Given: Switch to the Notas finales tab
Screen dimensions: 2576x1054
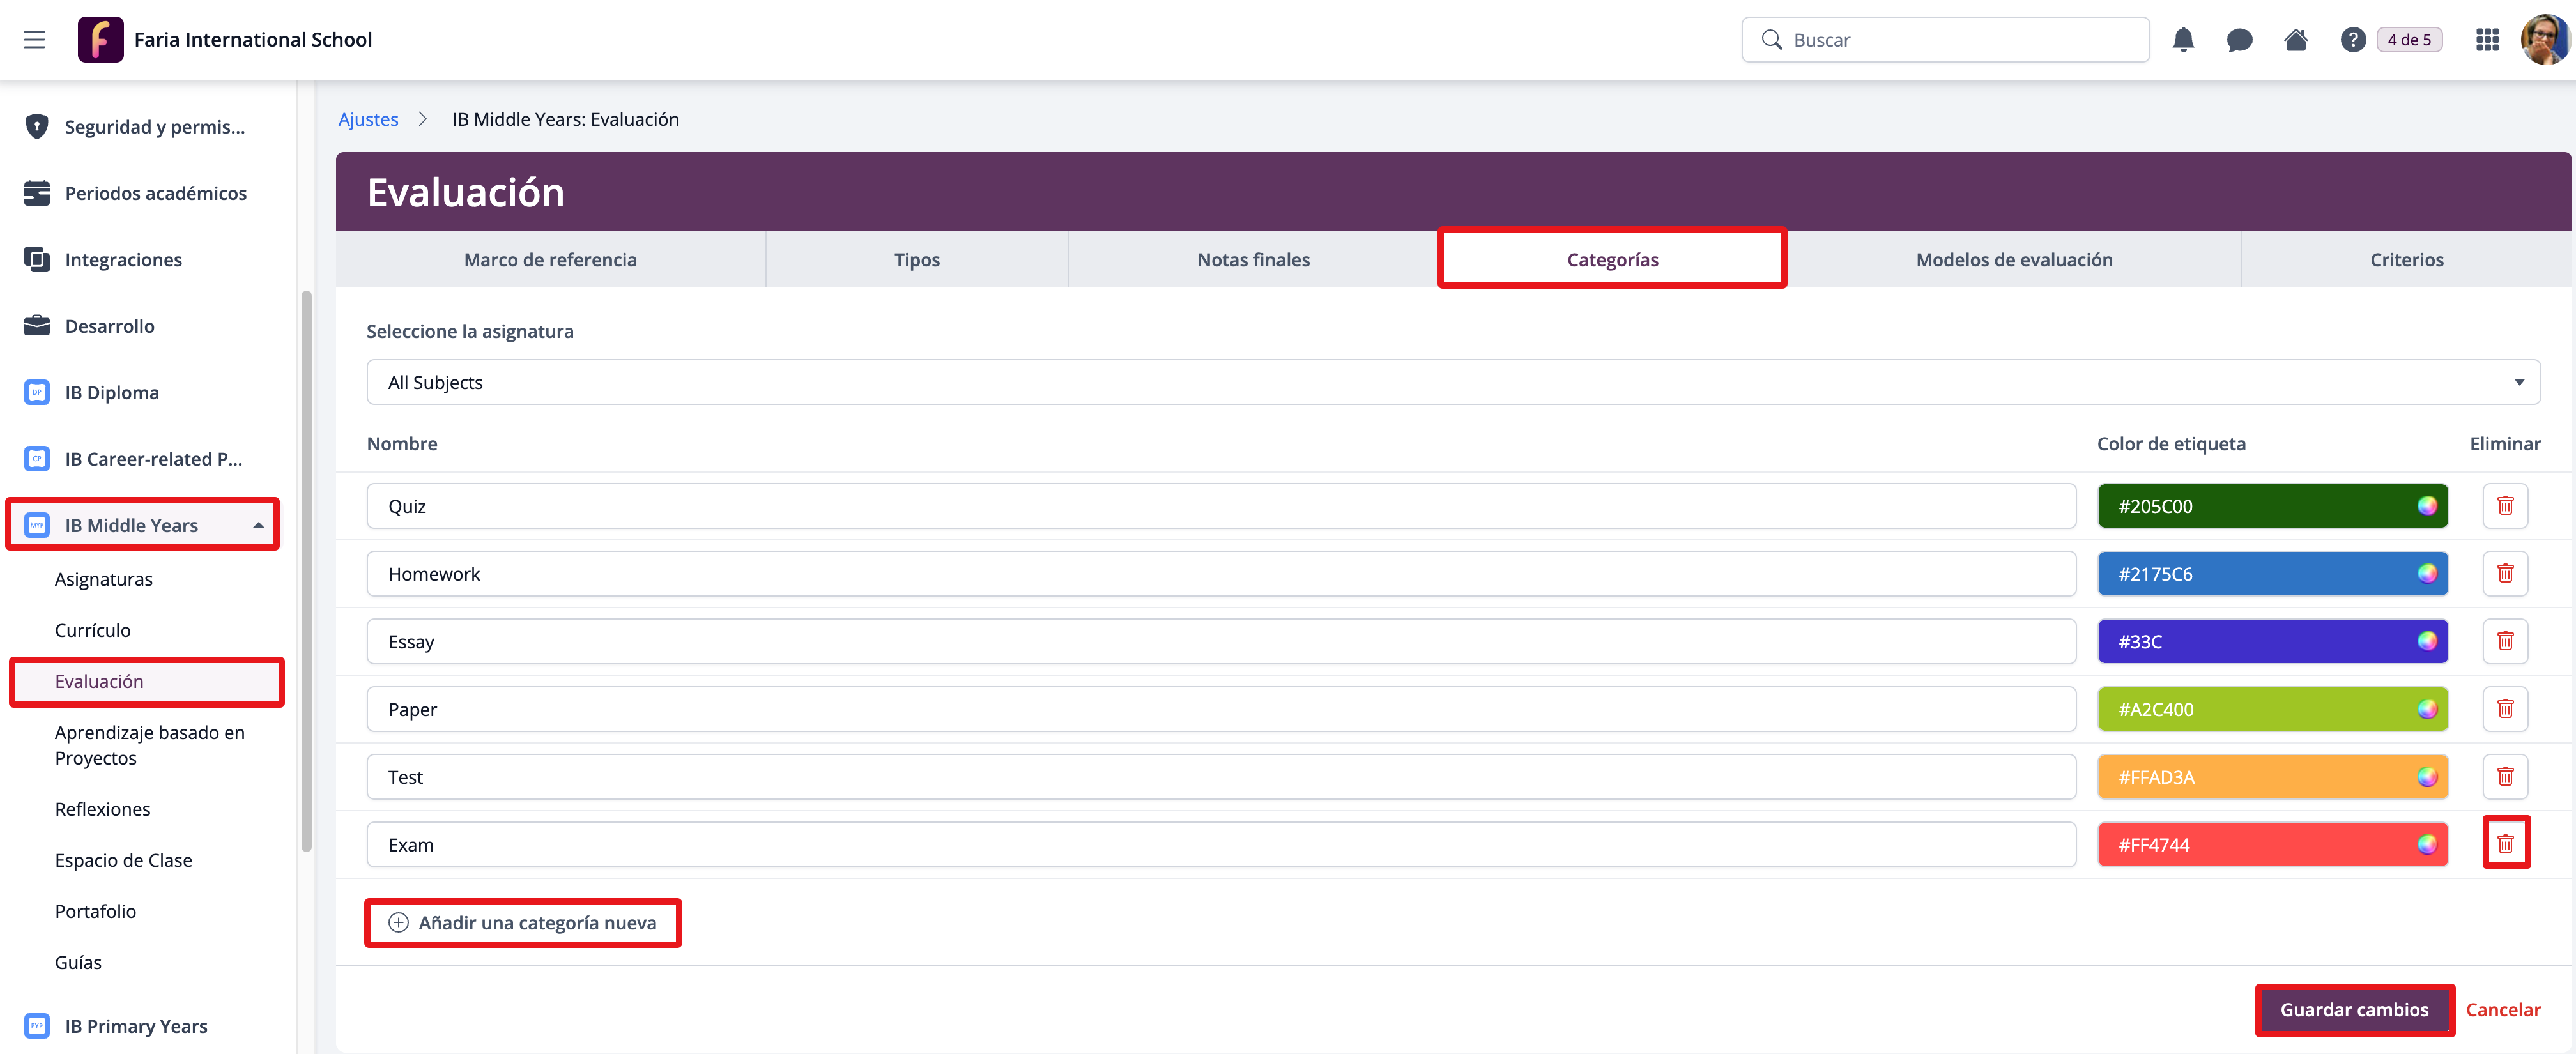Looking at the screenshot, I should [1253, 260].
